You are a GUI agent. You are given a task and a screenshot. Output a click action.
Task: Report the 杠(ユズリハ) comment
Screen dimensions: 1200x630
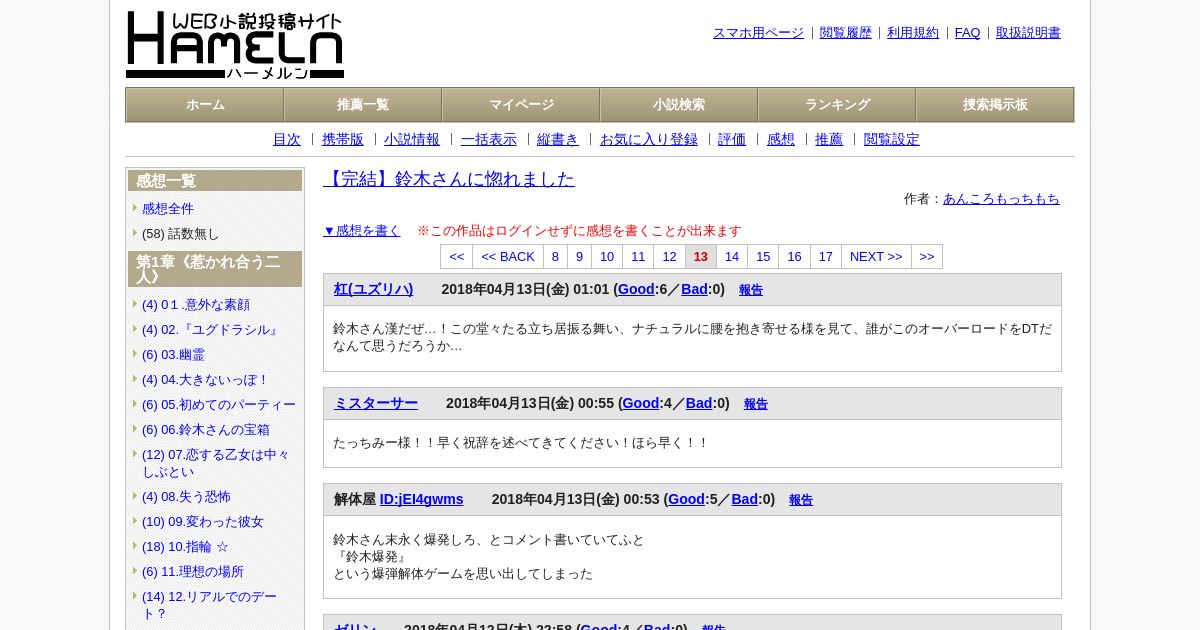pos(751,290)
